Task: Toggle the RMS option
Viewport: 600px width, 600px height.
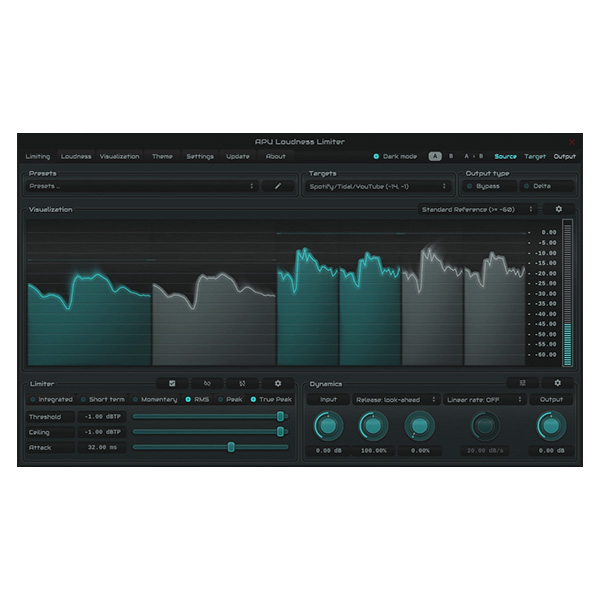Action: (x=197, y=399)
